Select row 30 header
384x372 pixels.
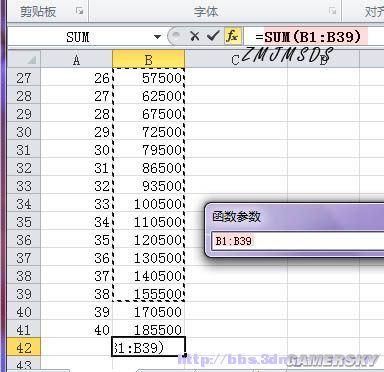pyautogui.click(x=24, y=132)
